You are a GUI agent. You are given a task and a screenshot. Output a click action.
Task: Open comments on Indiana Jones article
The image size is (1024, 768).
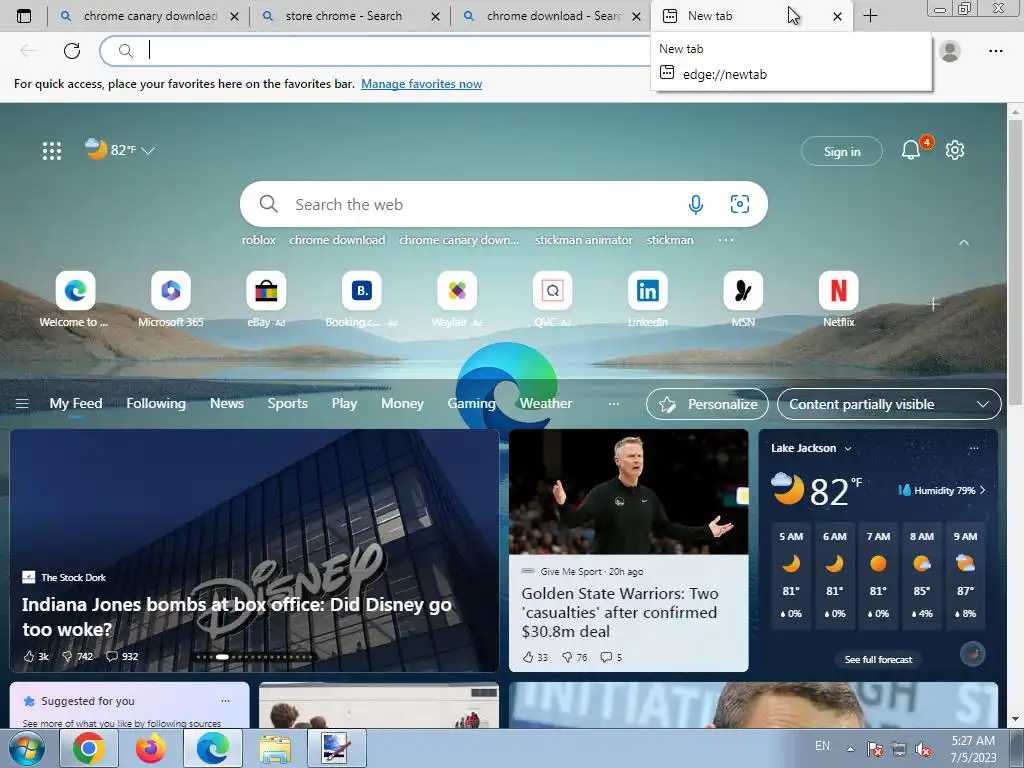coord(121,656)
